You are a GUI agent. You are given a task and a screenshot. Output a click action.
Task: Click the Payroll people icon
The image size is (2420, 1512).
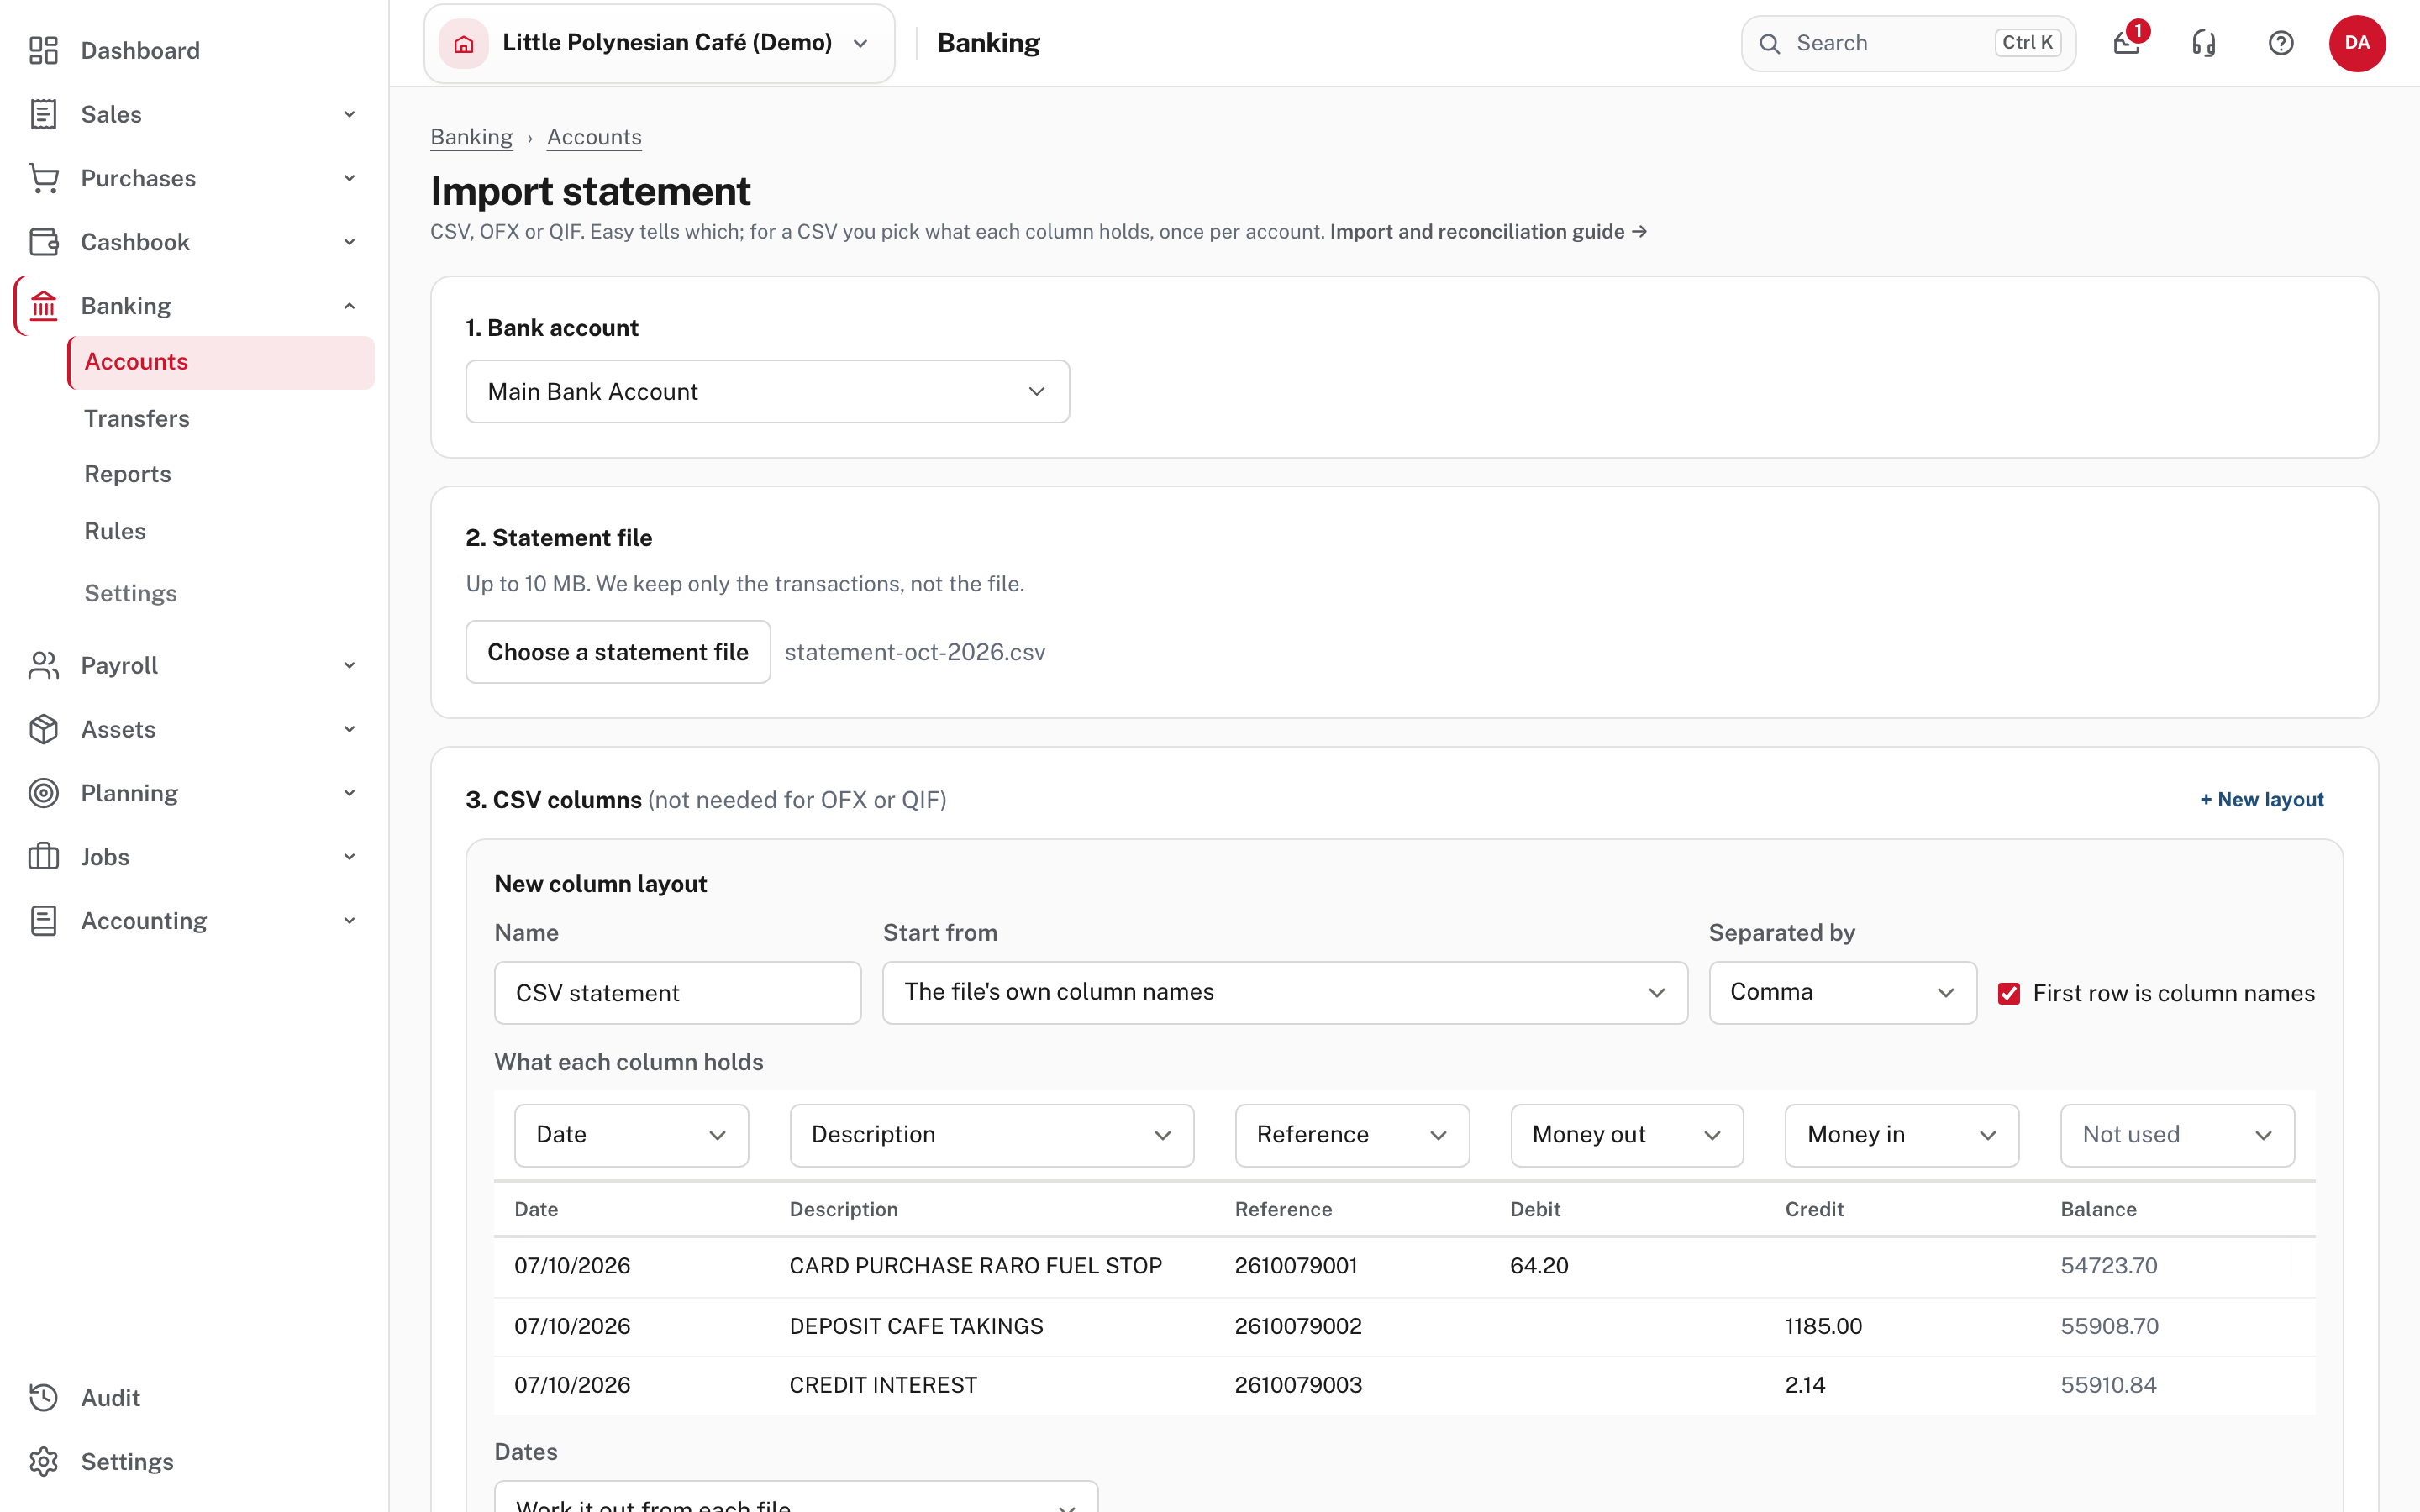click(x=43, y=665)
